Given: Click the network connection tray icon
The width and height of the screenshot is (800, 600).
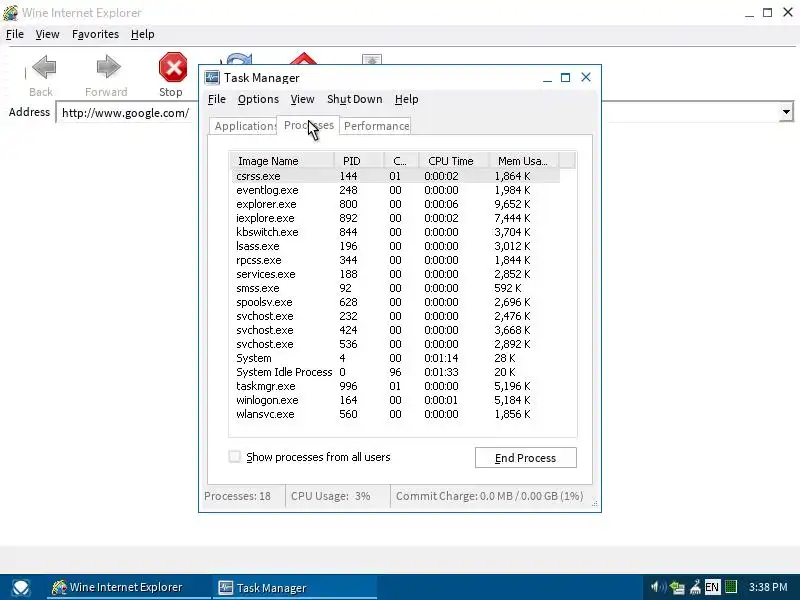Looking at the screenshot, I should click(x=677, y=587).
